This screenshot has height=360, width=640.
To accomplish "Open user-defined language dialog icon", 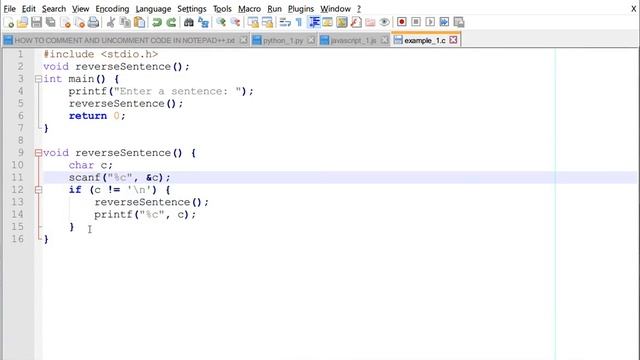I will pyautogui.click(x=327, y=22).
